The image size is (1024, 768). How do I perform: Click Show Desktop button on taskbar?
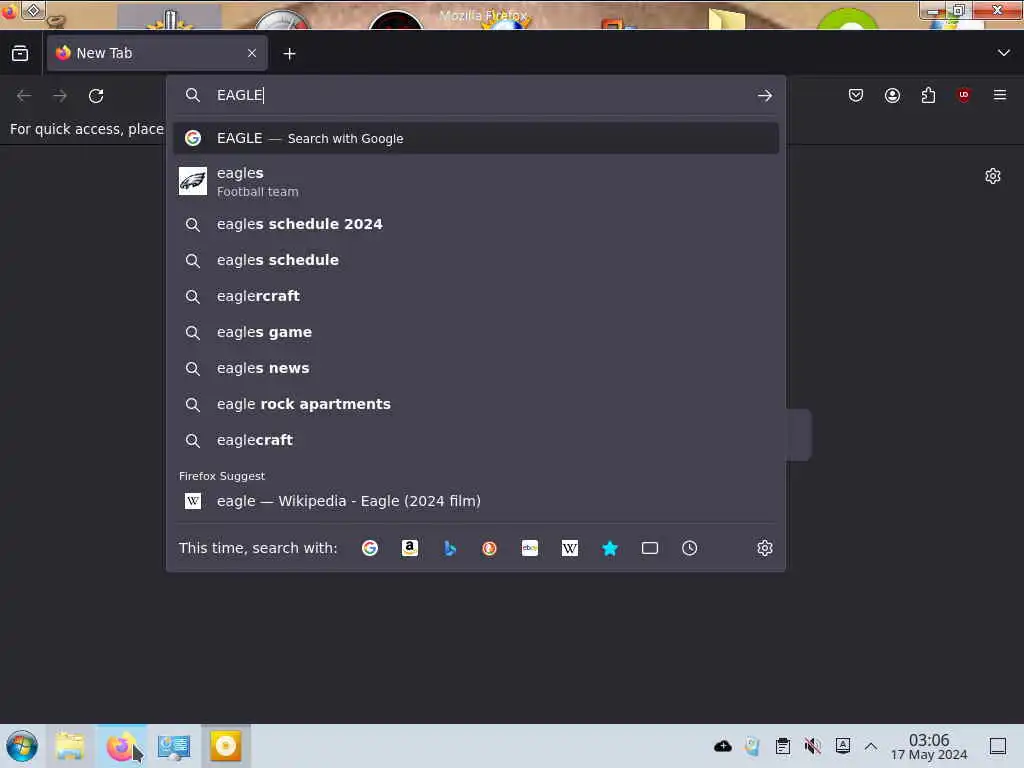point(998,746)
